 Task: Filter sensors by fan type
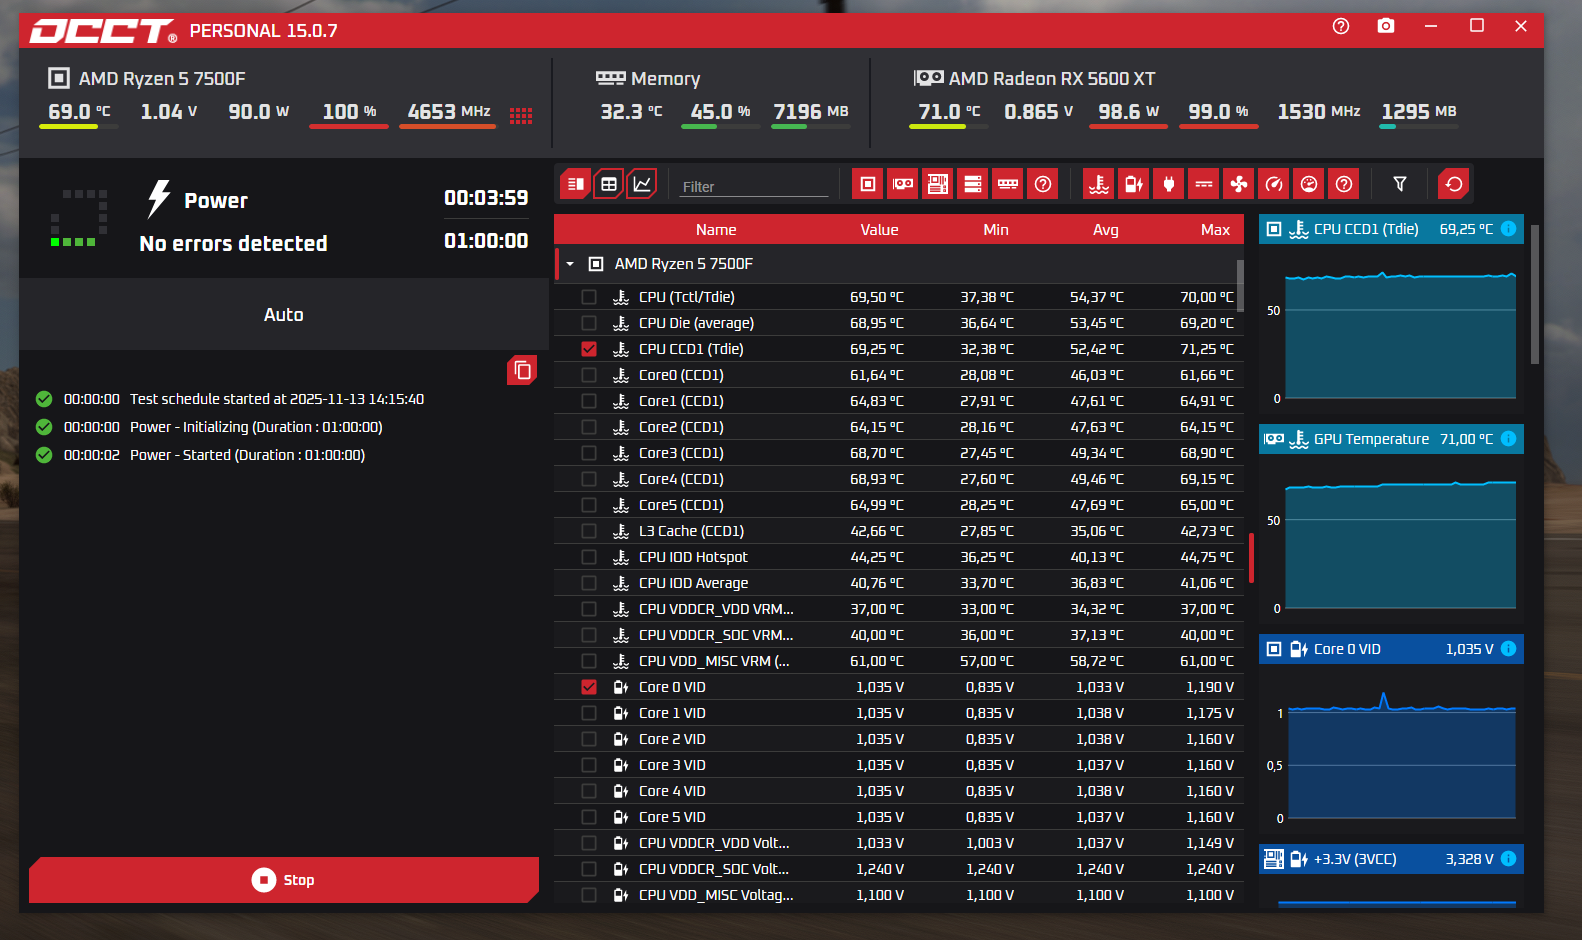pos(1239,184)
